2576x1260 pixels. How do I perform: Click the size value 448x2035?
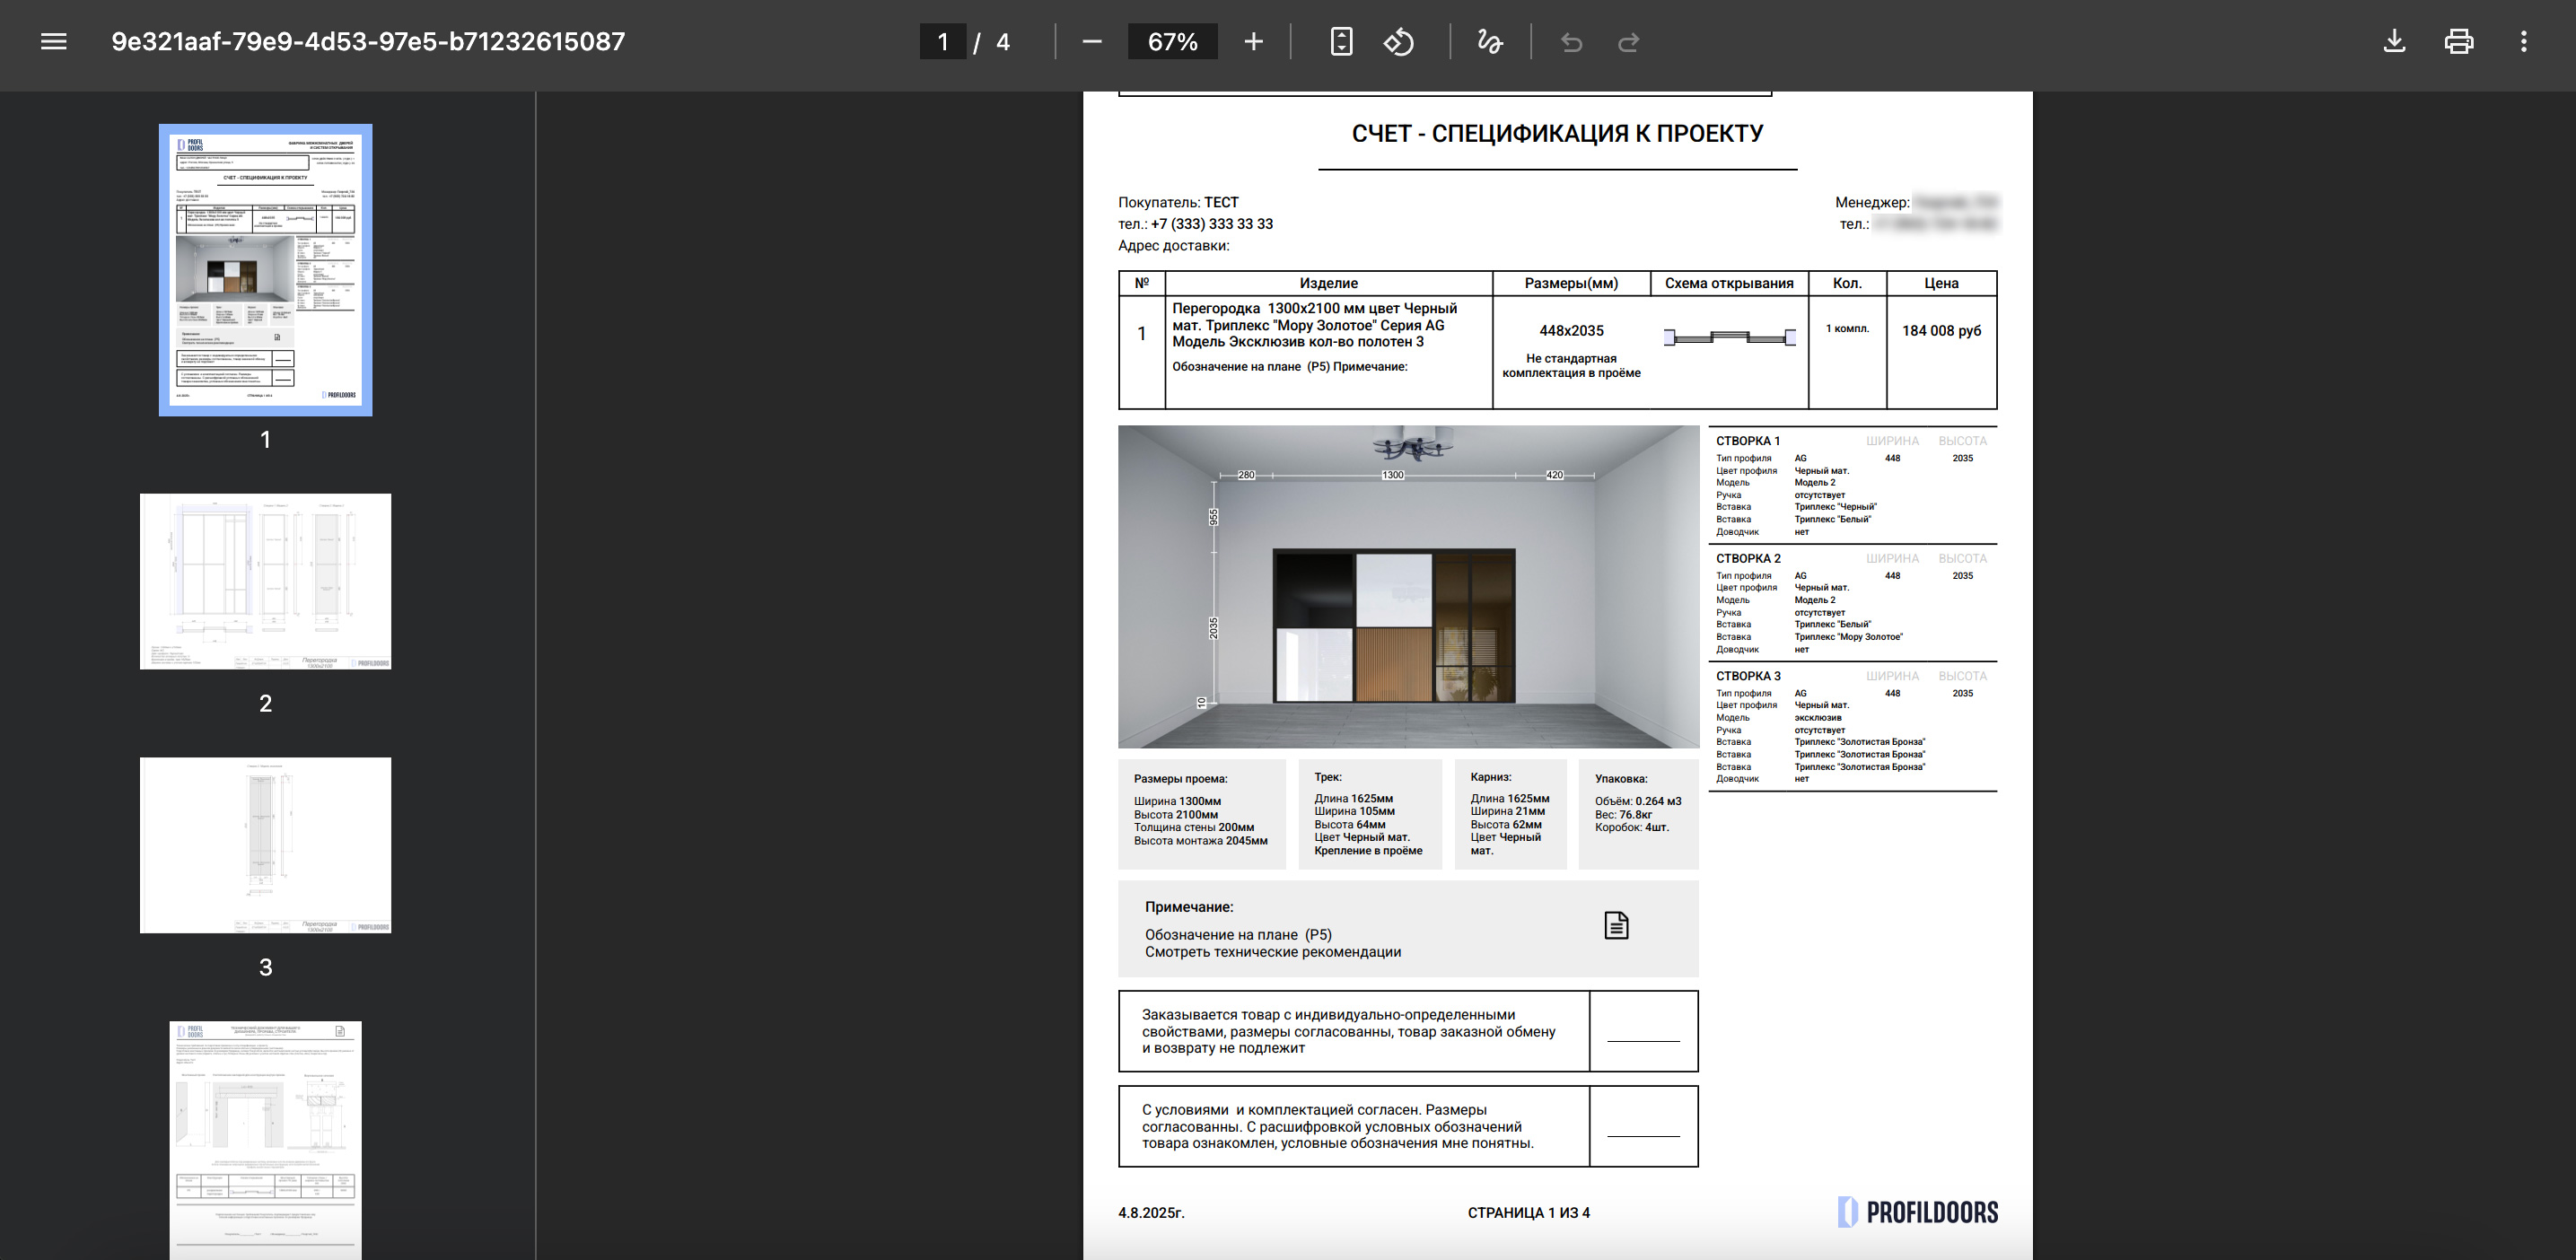(1571, 331)
